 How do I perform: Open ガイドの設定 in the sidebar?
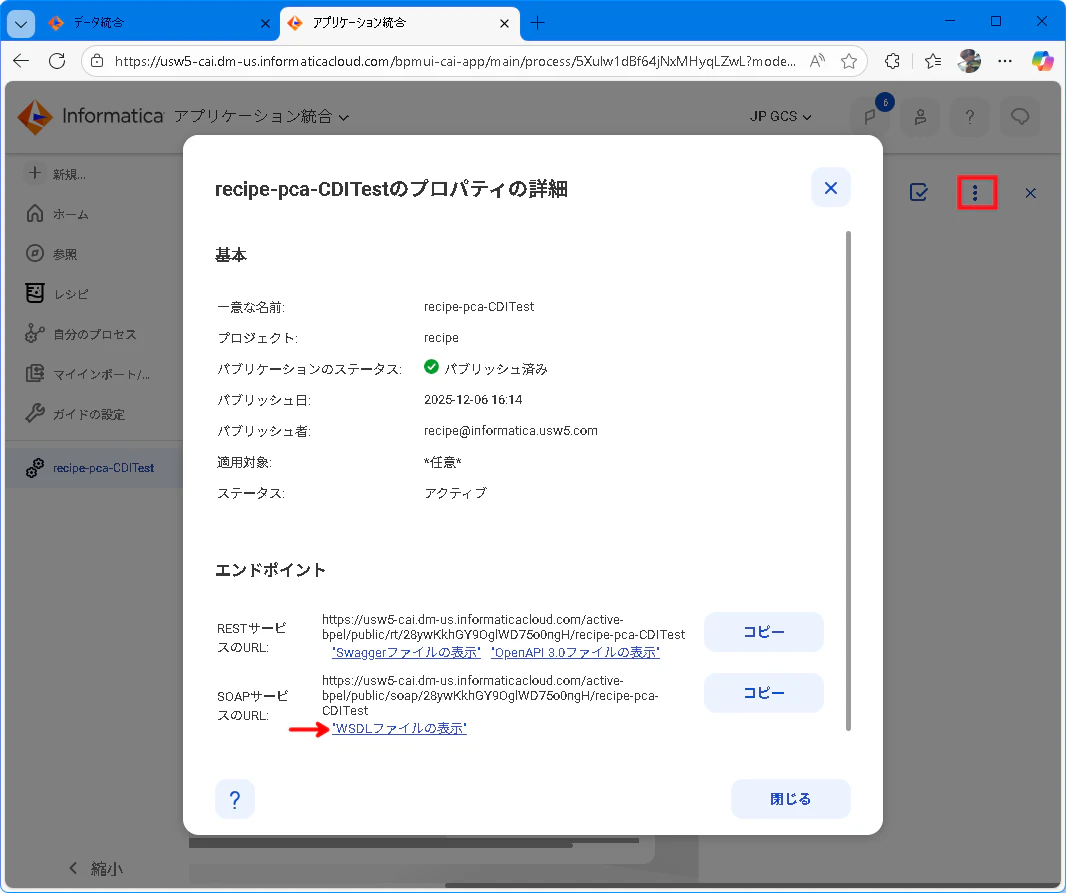pos(75,415)
